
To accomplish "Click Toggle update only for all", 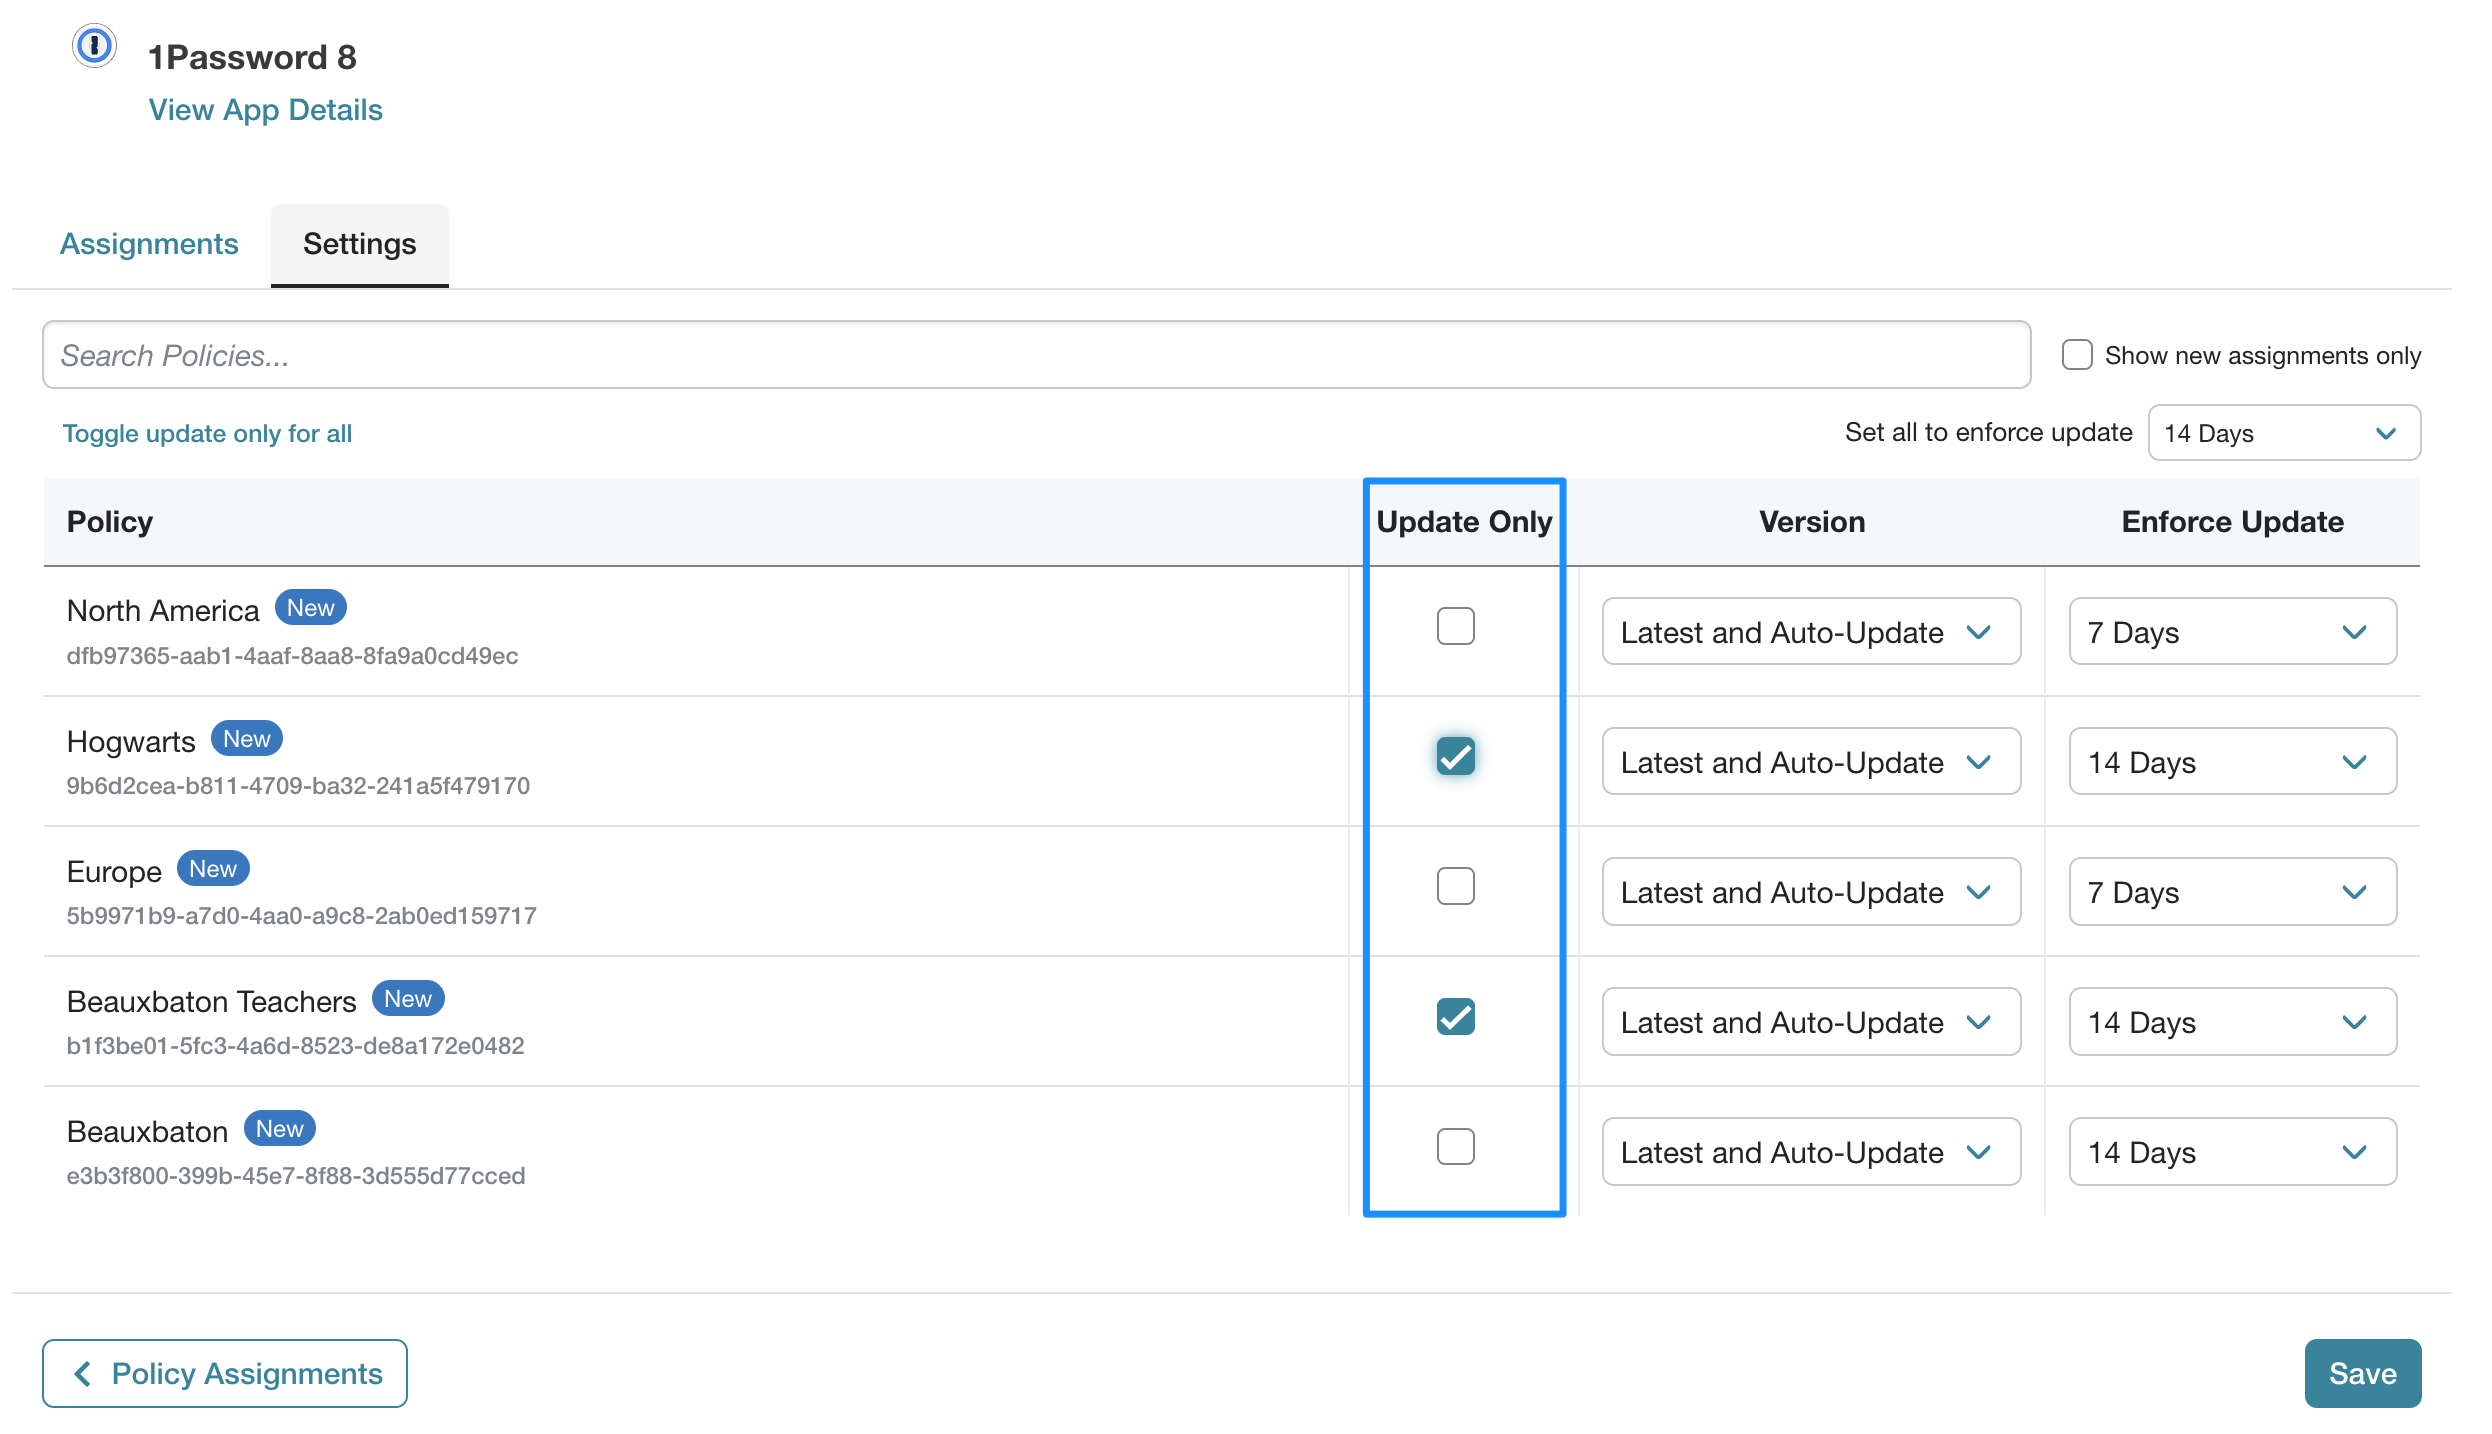I will 207,433.
